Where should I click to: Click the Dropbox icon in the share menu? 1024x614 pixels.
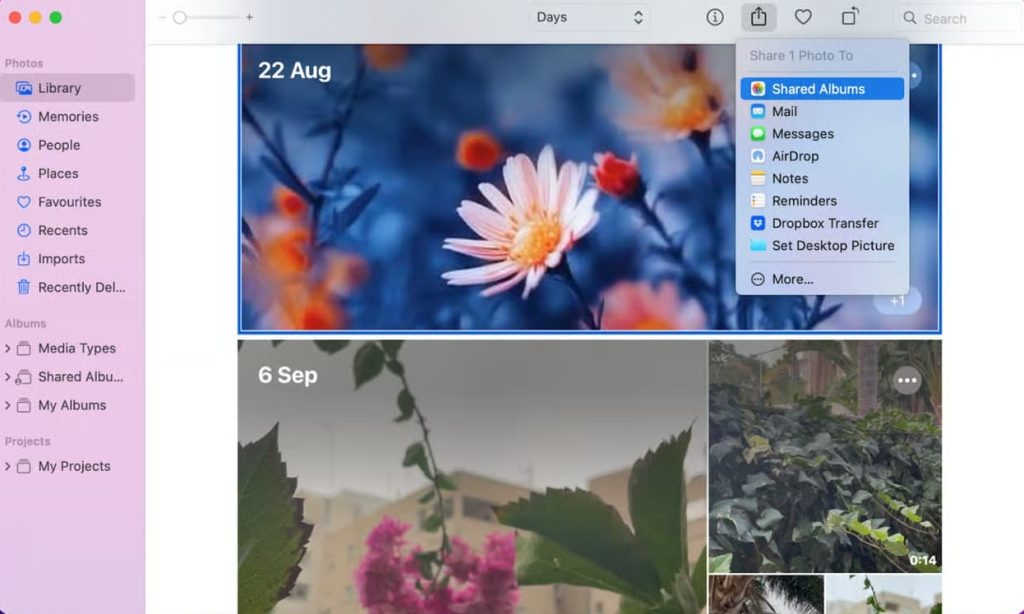[x=758, y=223]
